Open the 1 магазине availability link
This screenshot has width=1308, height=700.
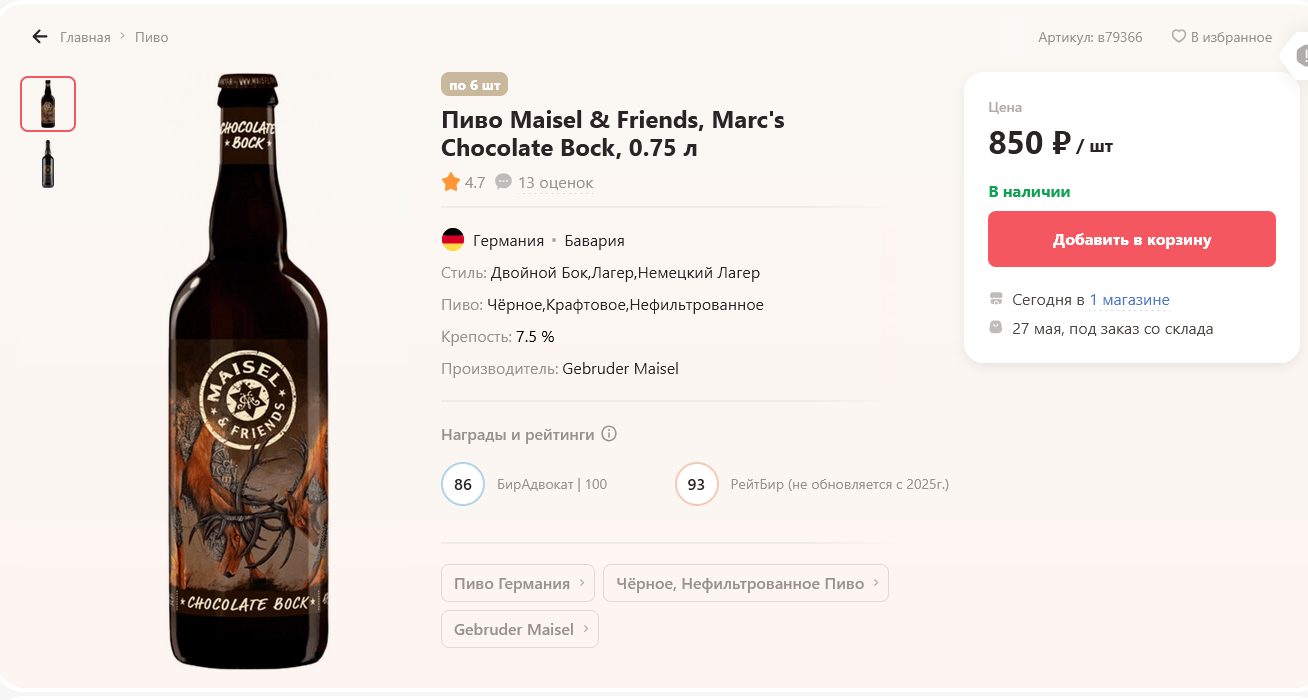point(1129,300)
